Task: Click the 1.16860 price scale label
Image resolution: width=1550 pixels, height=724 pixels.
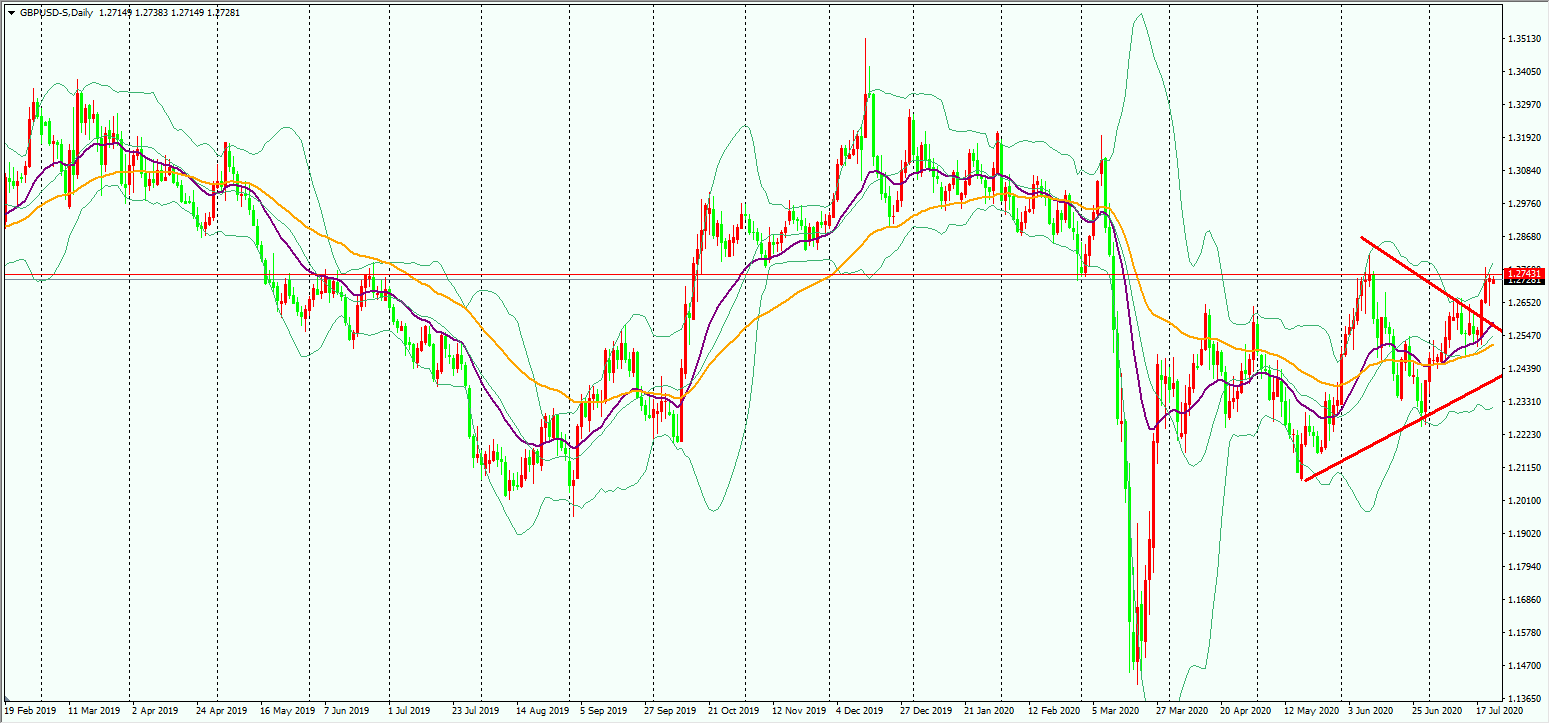Action: pos(1523,600)
